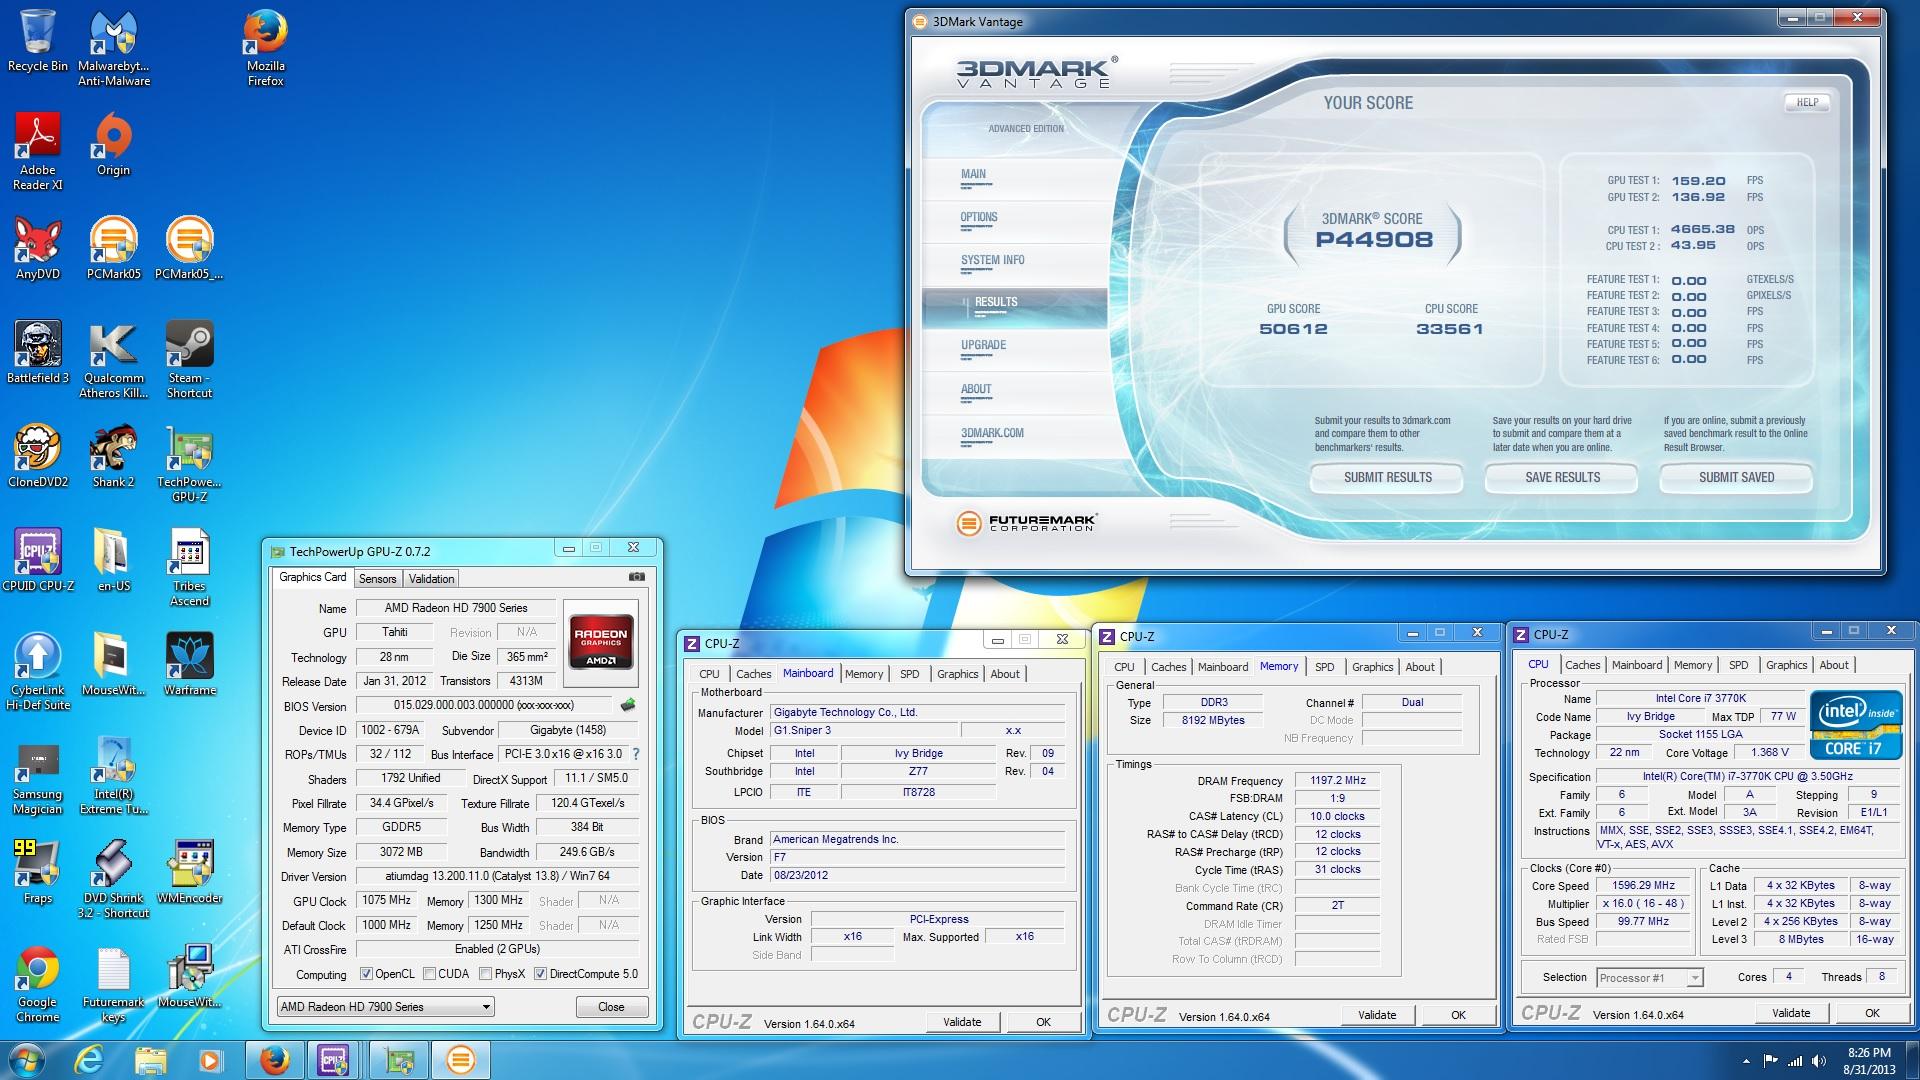Viewport: 1920px width, 1080px height.
Task: Switch to 3DMark Vantage taskbar button
Action: pos(460,1060)
